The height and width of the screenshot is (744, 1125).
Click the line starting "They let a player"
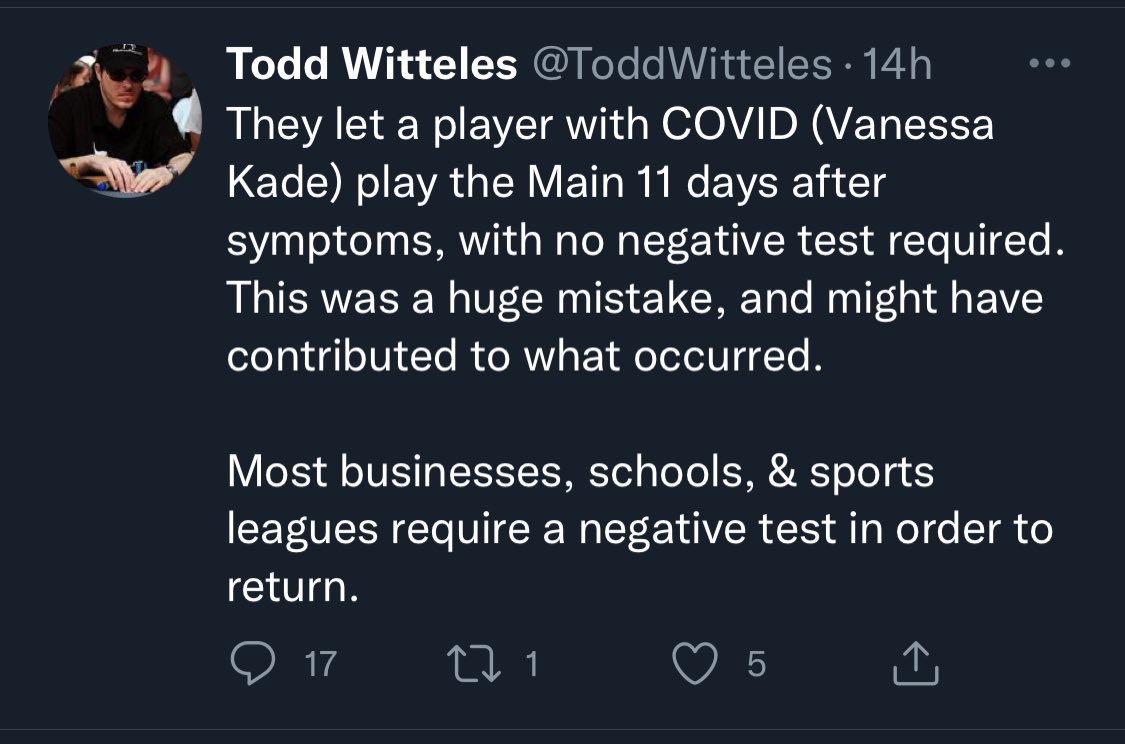610,125
